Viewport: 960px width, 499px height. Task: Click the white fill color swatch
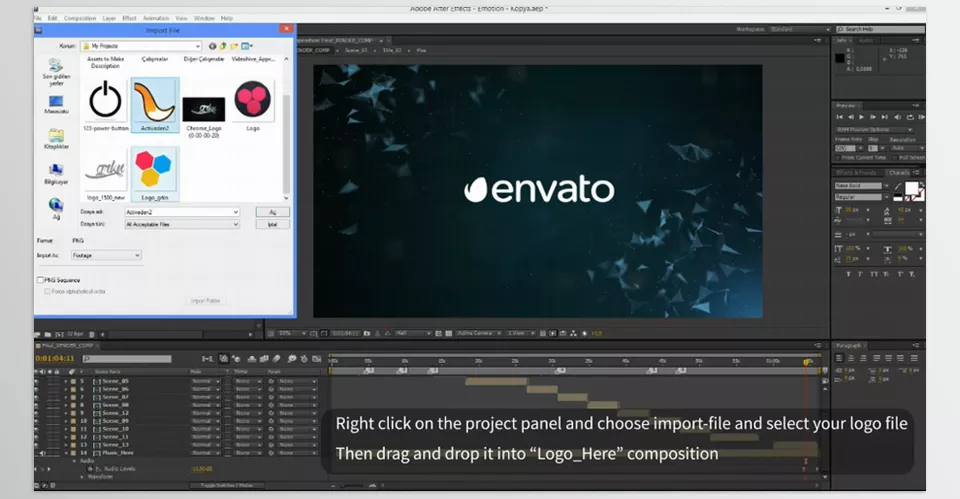tap(912, 188)
